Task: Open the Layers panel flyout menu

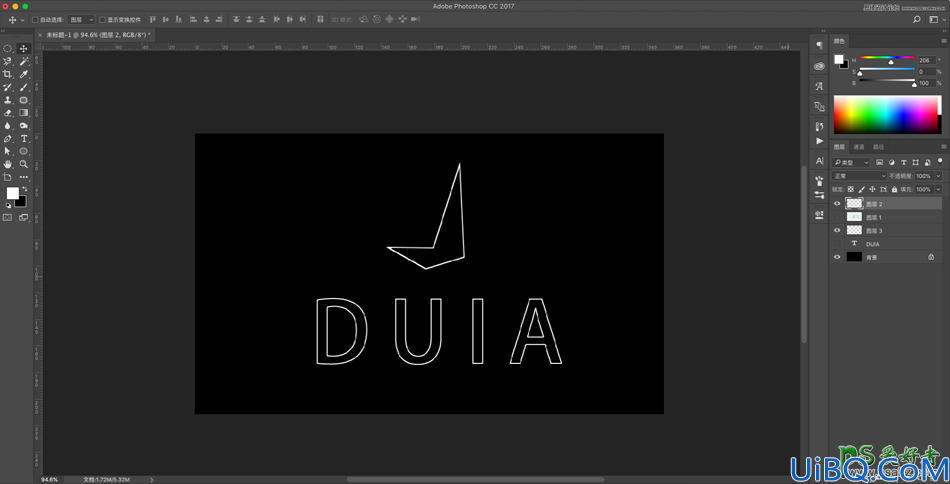Action: pos(943,147)
